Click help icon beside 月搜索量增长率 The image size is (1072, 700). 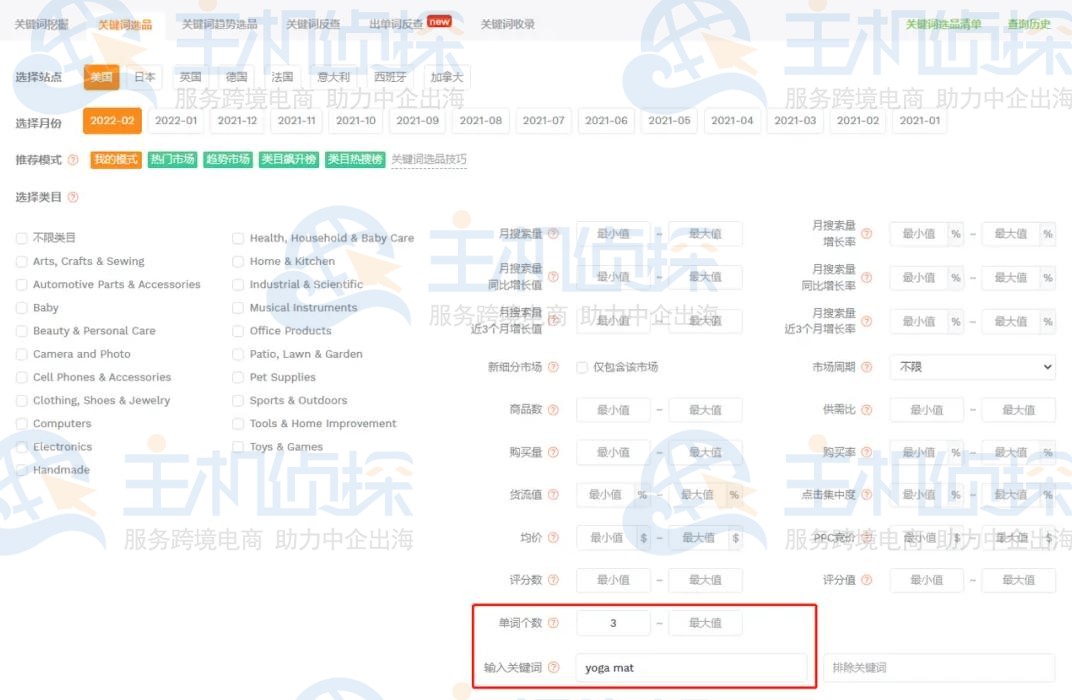coord(867,234)
